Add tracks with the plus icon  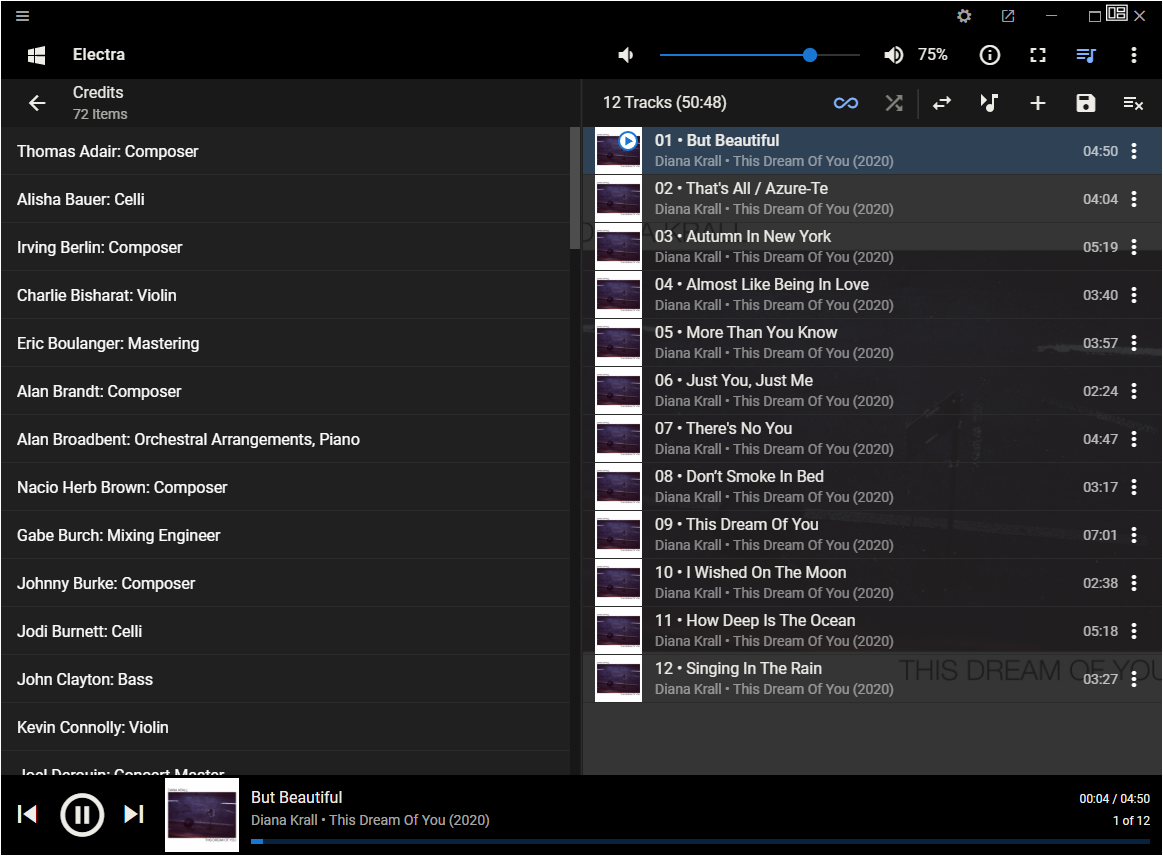(1037, 103)
